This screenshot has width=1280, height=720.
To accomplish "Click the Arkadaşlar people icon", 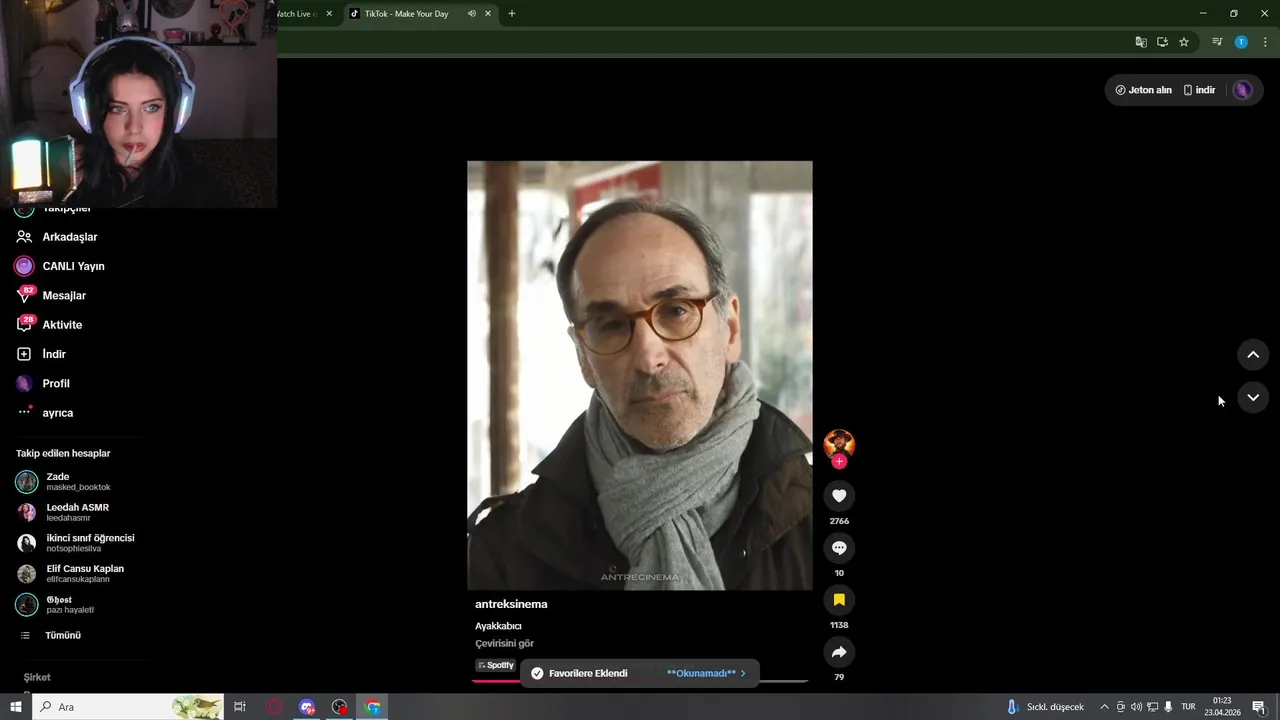I will [x=24, y=237].
